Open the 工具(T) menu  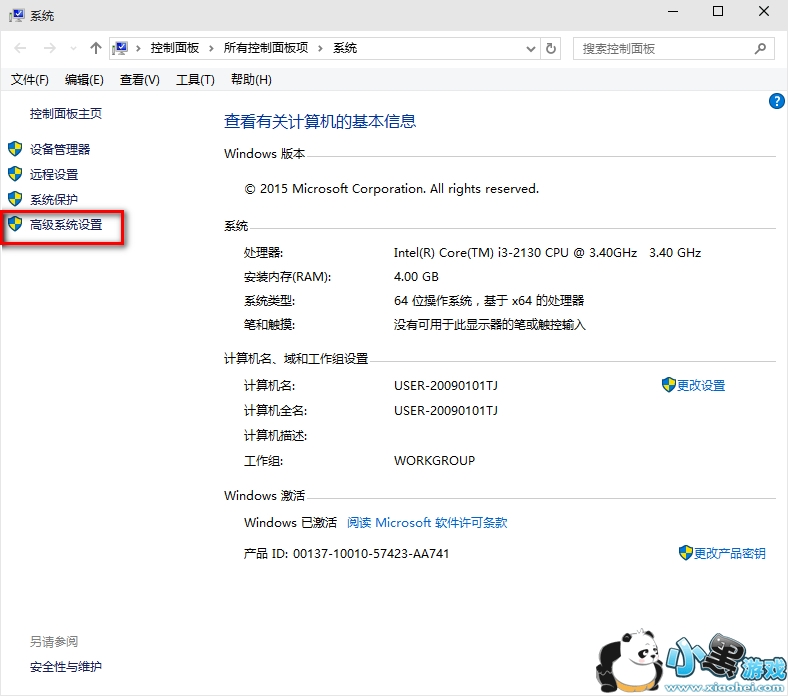195,80
